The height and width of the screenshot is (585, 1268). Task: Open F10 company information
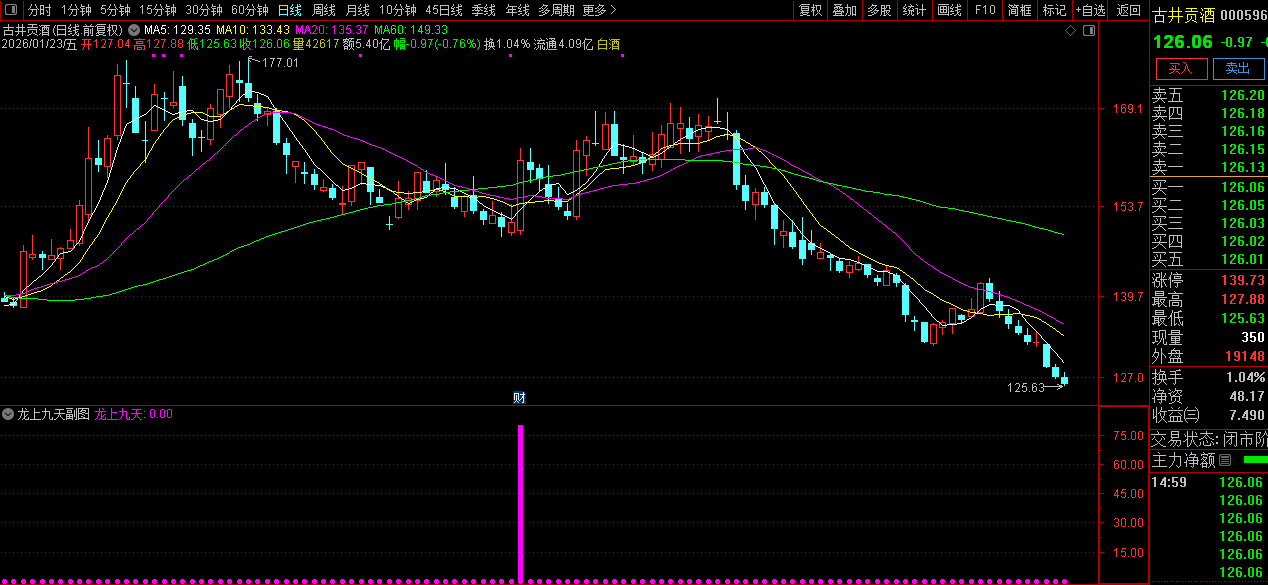[985, 10]
